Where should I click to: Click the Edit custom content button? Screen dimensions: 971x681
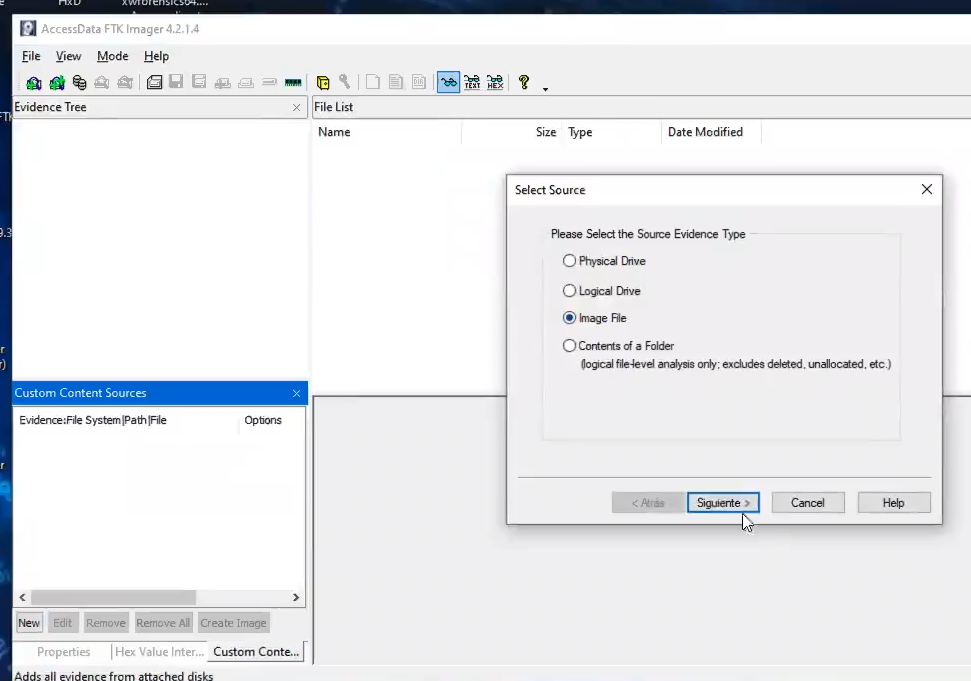tap(63, 623)
